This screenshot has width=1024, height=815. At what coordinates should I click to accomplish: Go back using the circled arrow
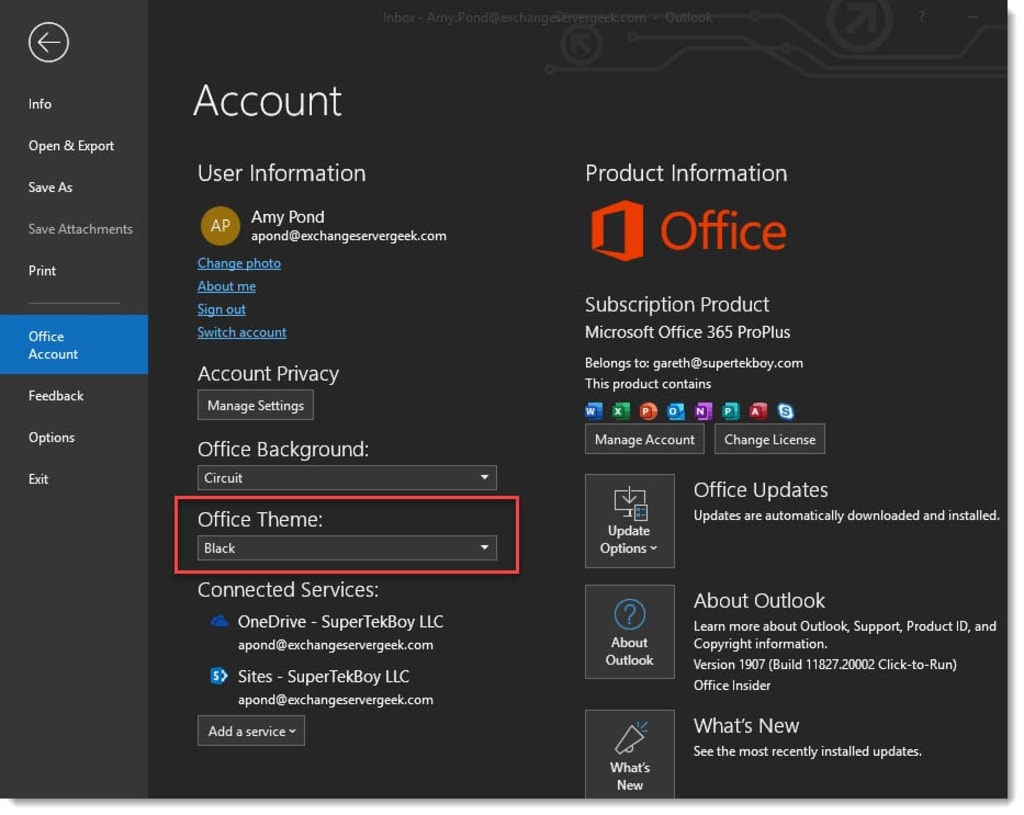(48, 42)
